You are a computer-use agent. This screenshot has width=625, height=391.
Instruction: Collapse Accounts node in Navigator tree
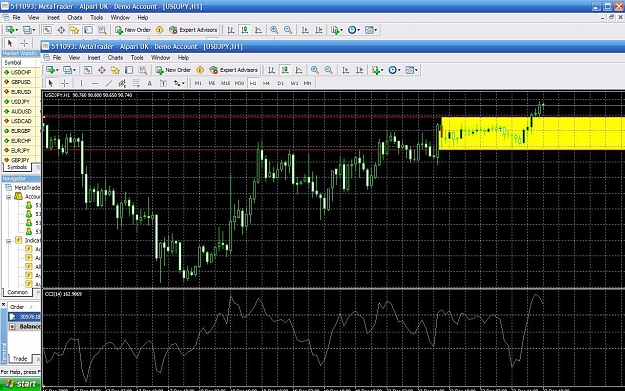coord(8,197)
